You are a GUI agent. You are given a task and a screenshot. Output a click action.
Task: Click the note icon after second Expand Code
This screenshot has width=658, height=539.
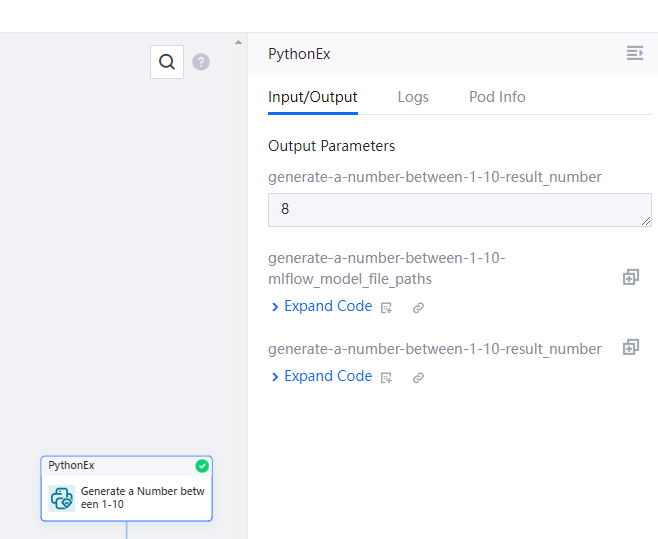click(387, 378)
